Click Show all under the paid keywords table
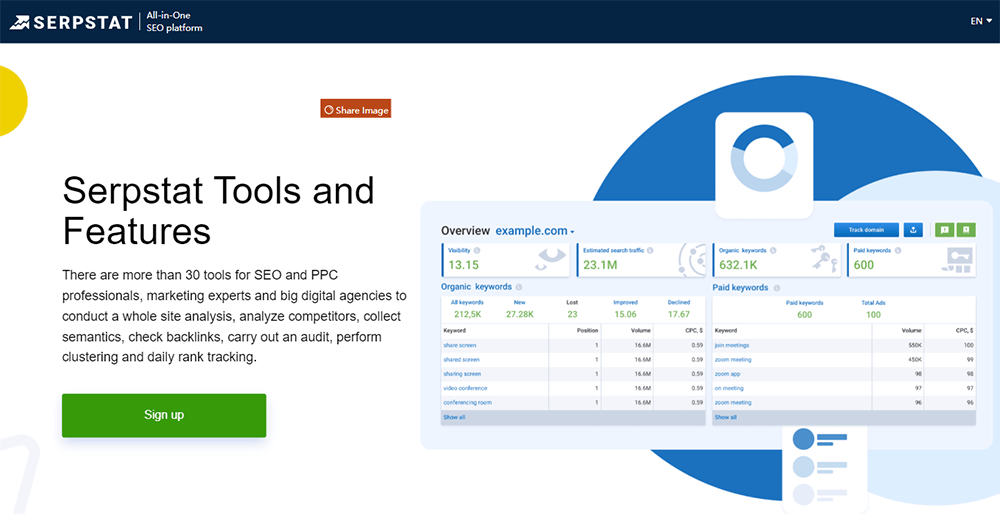This screenshot has height=514, width=1000. click(x=726, y=417)
